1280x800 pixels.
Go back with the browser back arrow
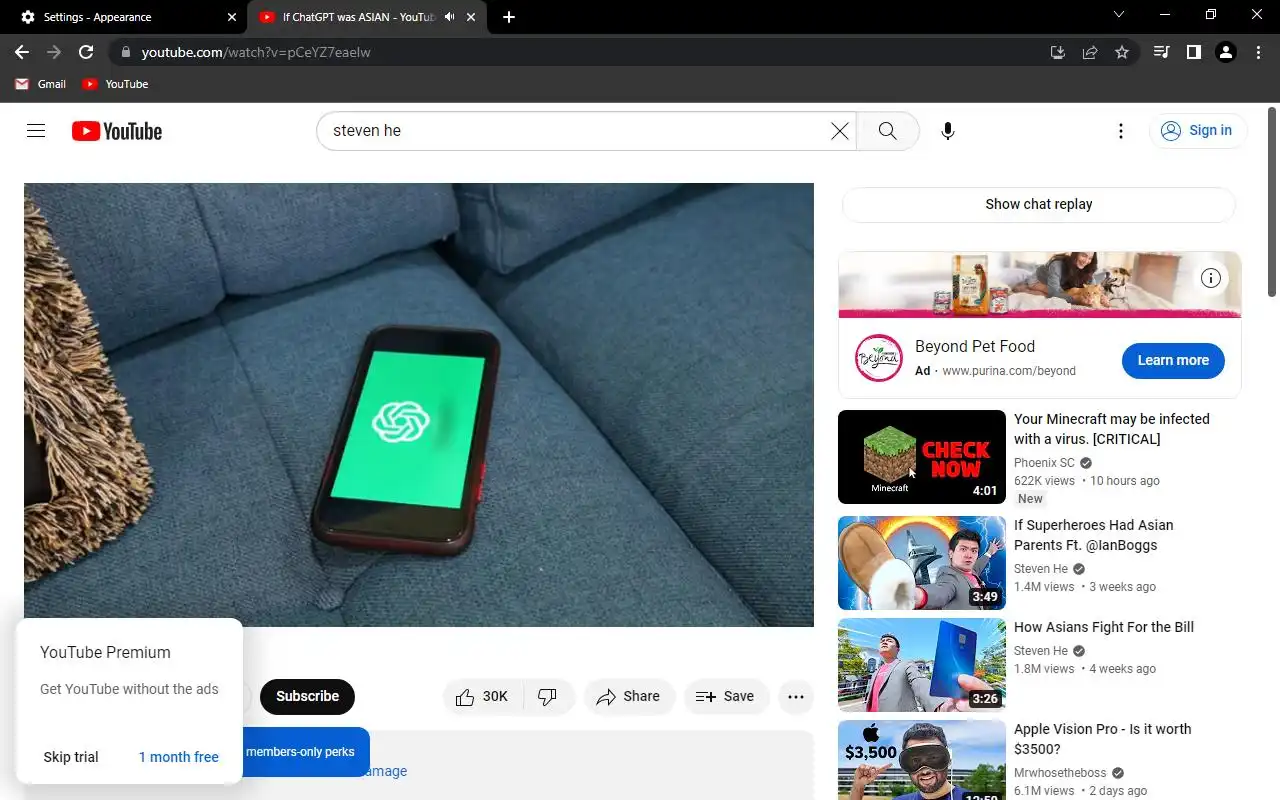click(22, 52)
